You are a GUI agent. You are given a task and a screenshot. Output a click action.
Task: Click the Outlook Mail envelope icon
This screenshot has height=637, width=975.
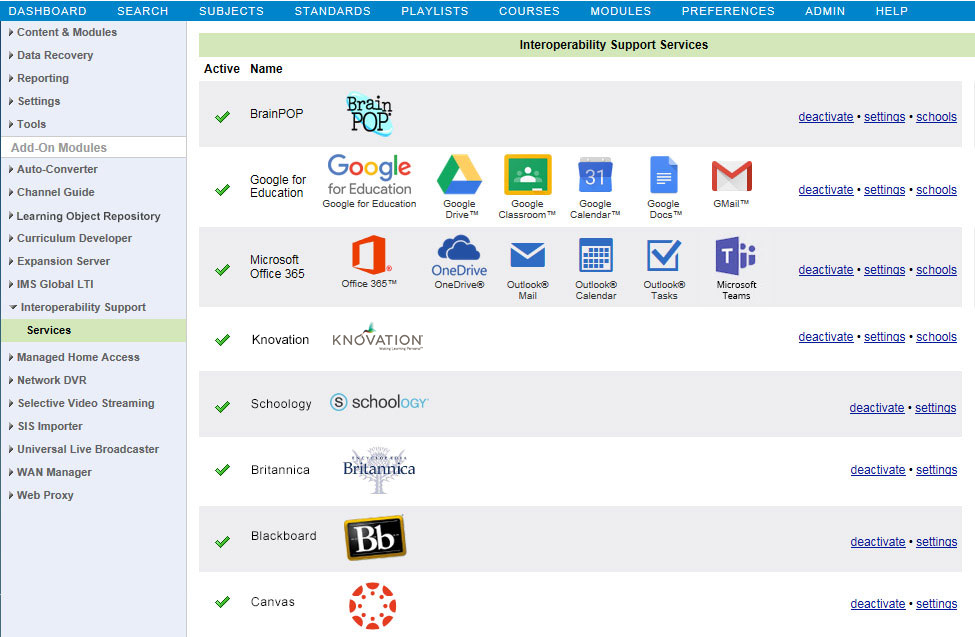(527, 256)
